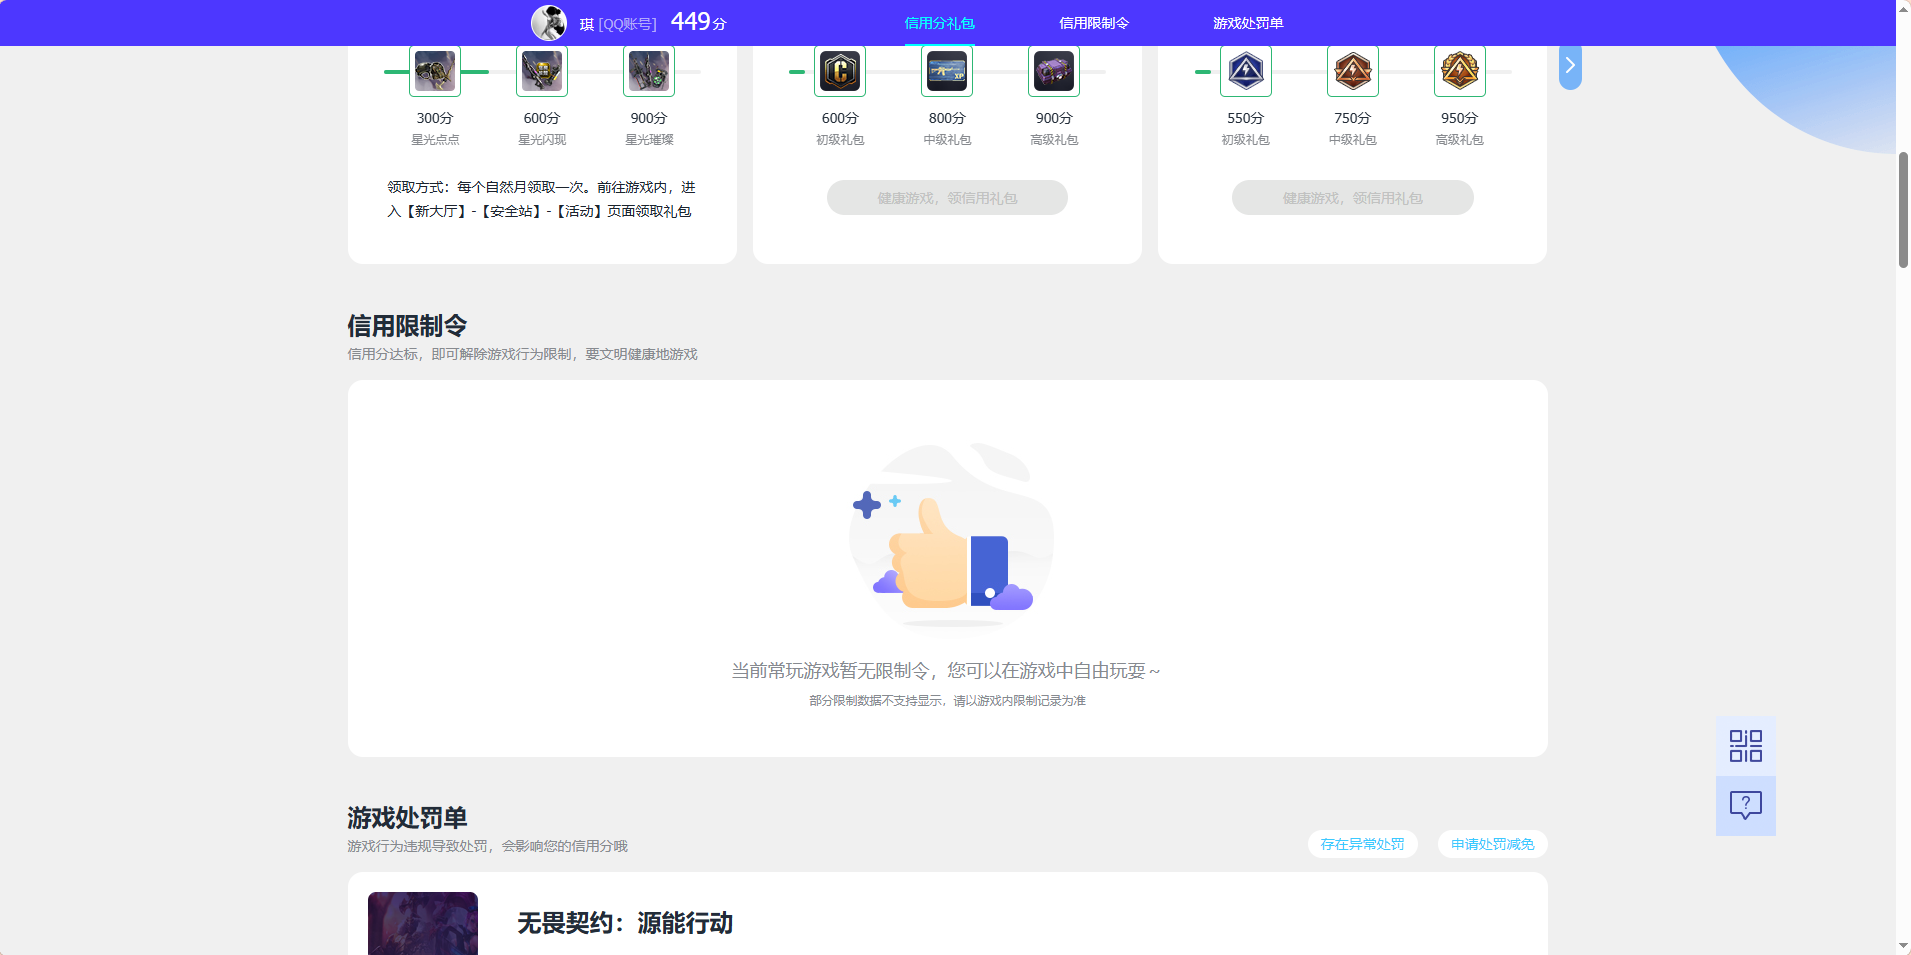Open the 800分 中级礼包 weapon icon

(946, 70)
